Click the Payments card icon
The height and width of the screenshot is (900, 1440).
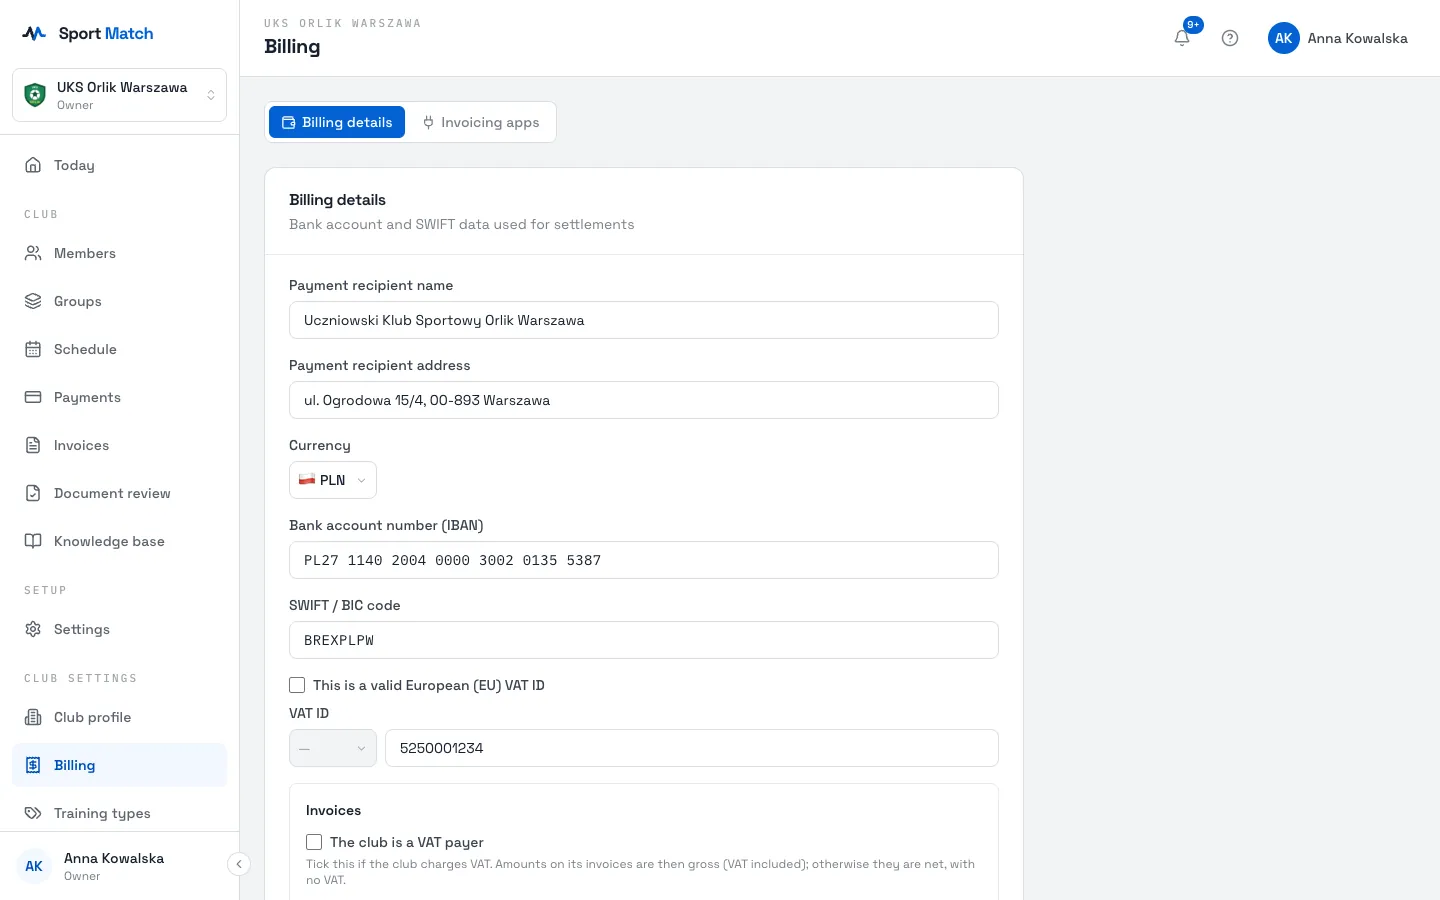[33, 397]
